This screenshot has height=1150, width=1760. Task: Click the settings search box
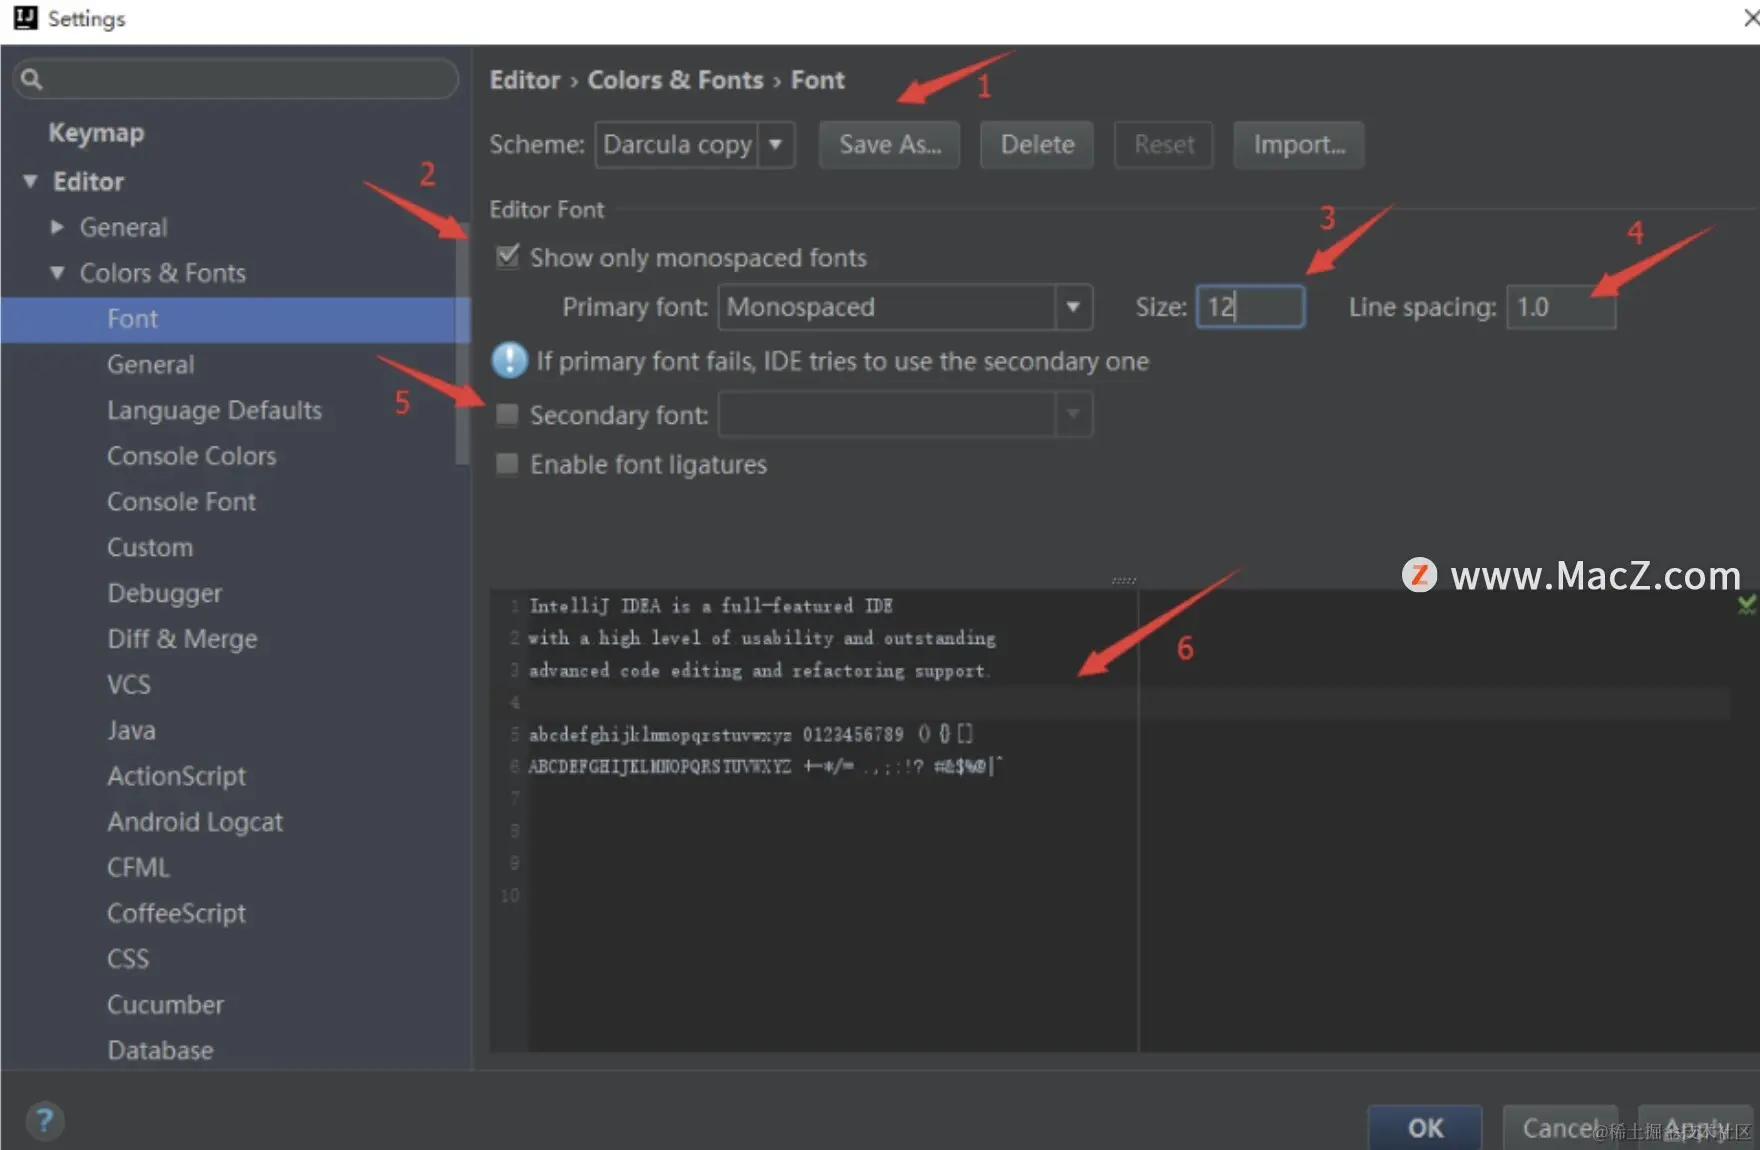pyautogui.click(x=236, y=79)
